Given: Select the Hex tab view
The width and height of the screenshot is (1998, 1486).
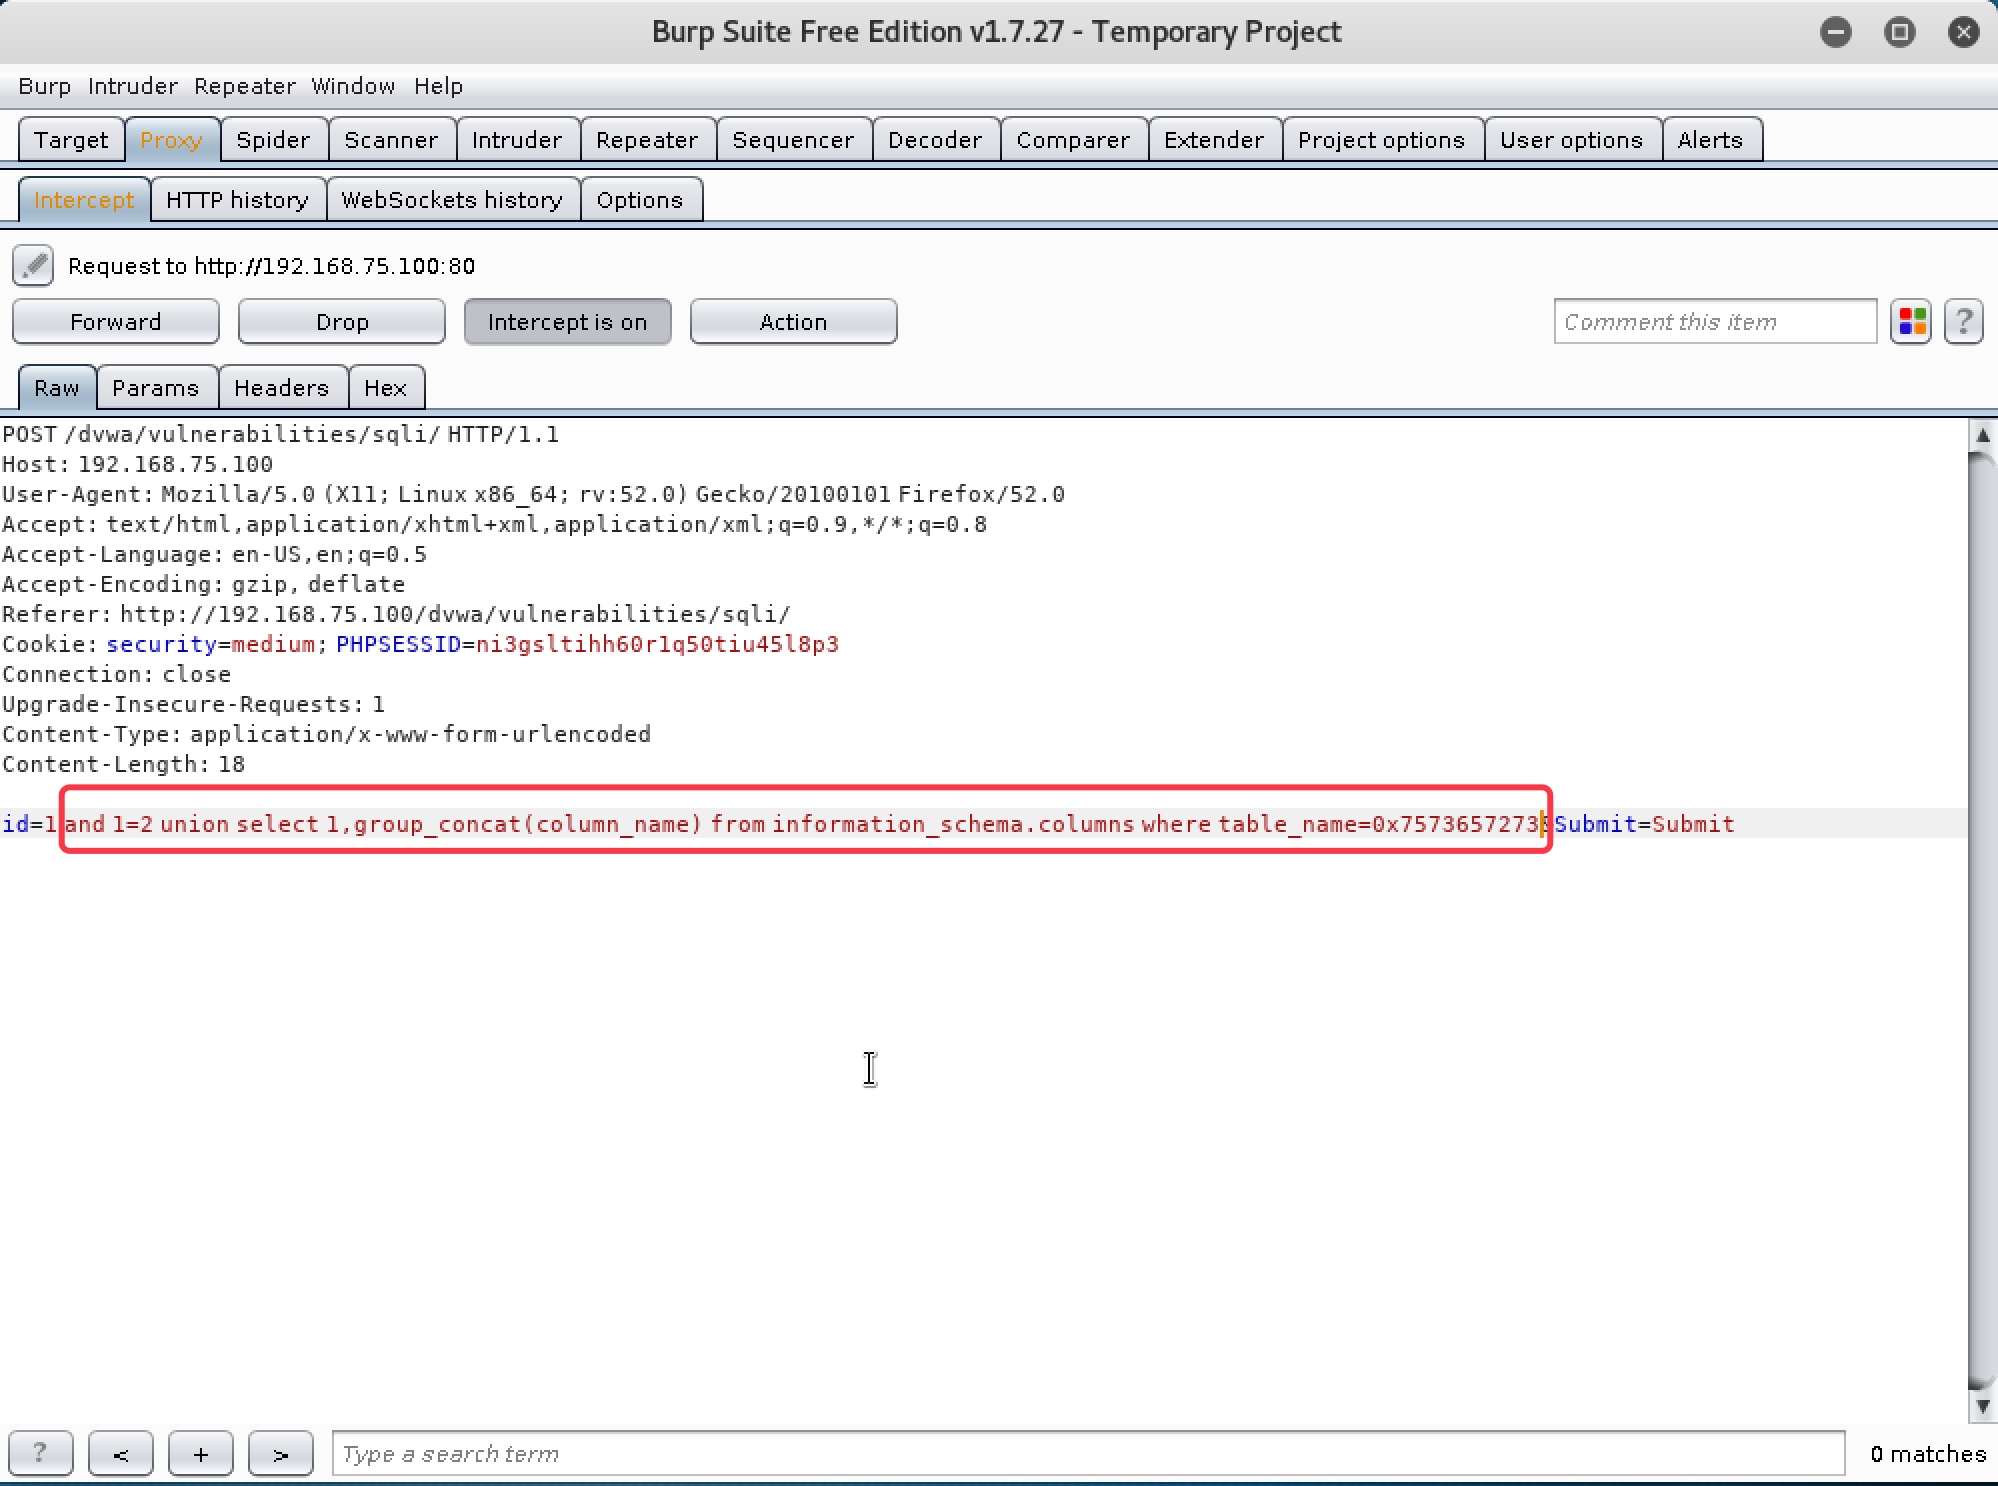Looking at the screenshot, I should tap(382, 387).
